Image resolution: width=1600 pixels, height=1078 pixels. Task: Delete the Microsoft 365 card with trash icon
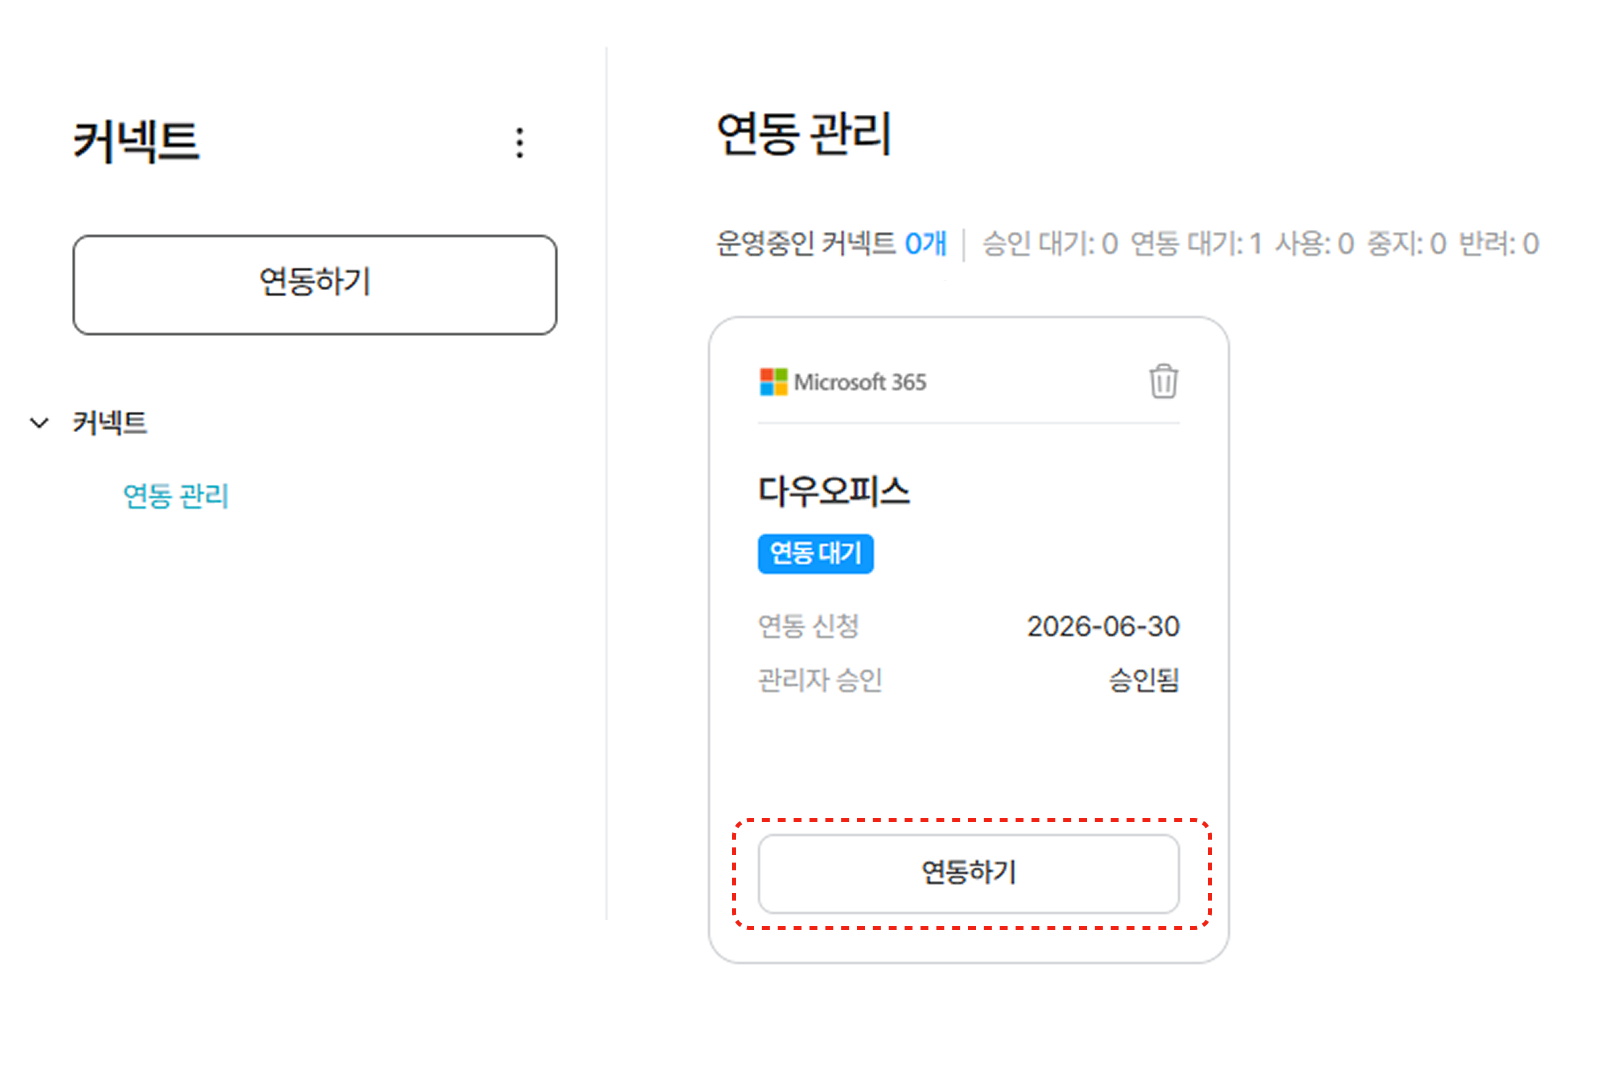1163,381
